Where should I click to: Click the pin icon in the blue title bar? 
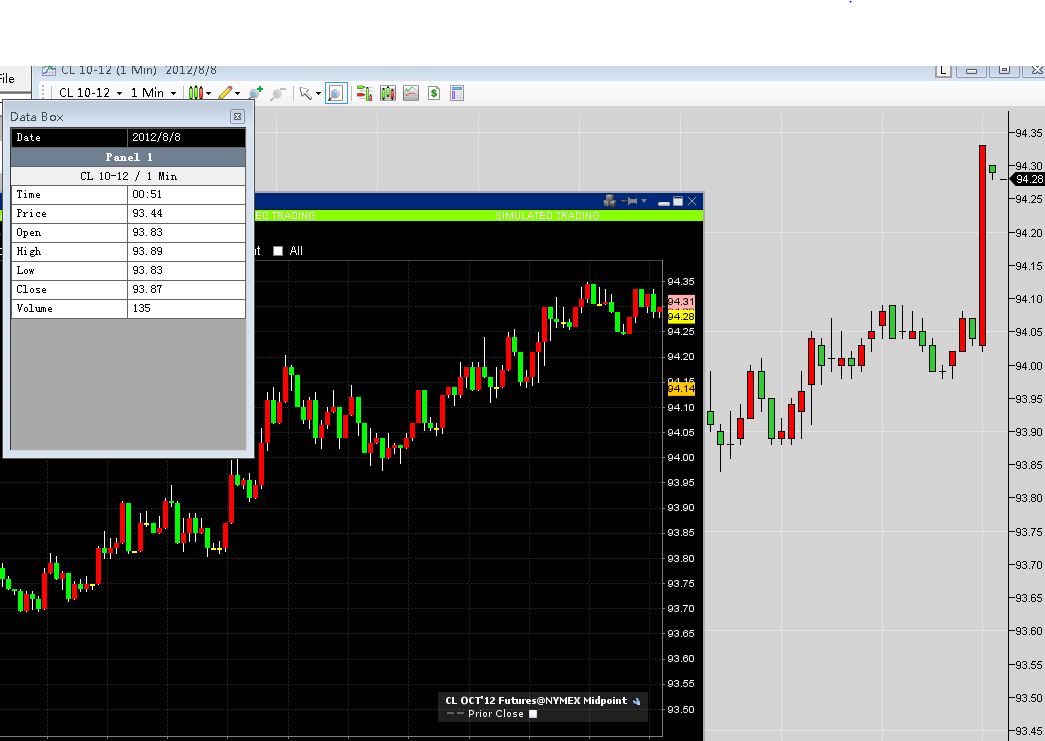pos(630,201)
